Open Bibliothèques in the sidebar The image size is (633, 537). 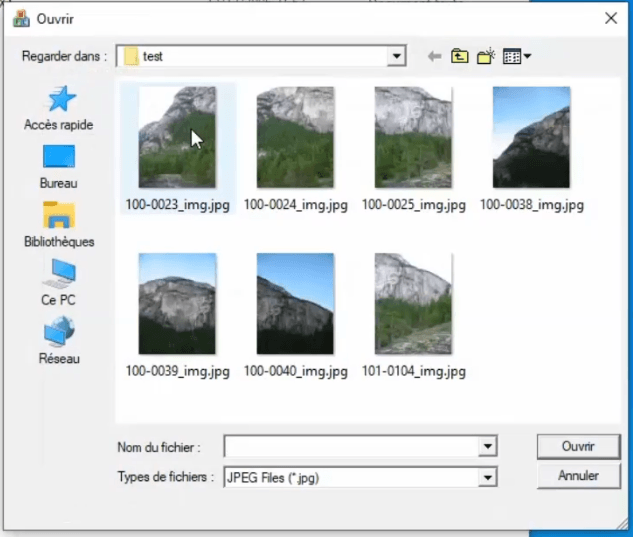[x=59, y=224]
